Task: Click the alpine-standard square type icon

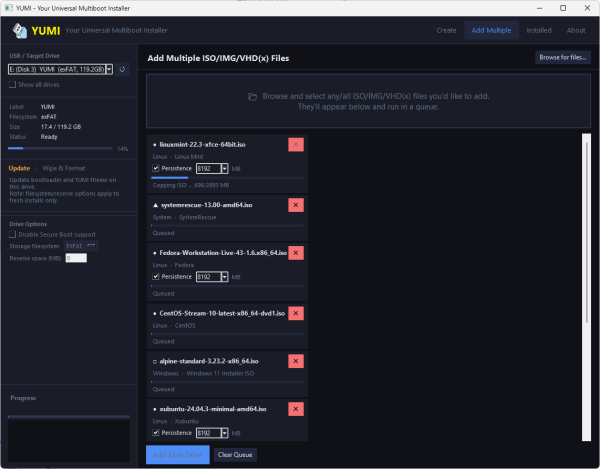Action: point(155,362)
